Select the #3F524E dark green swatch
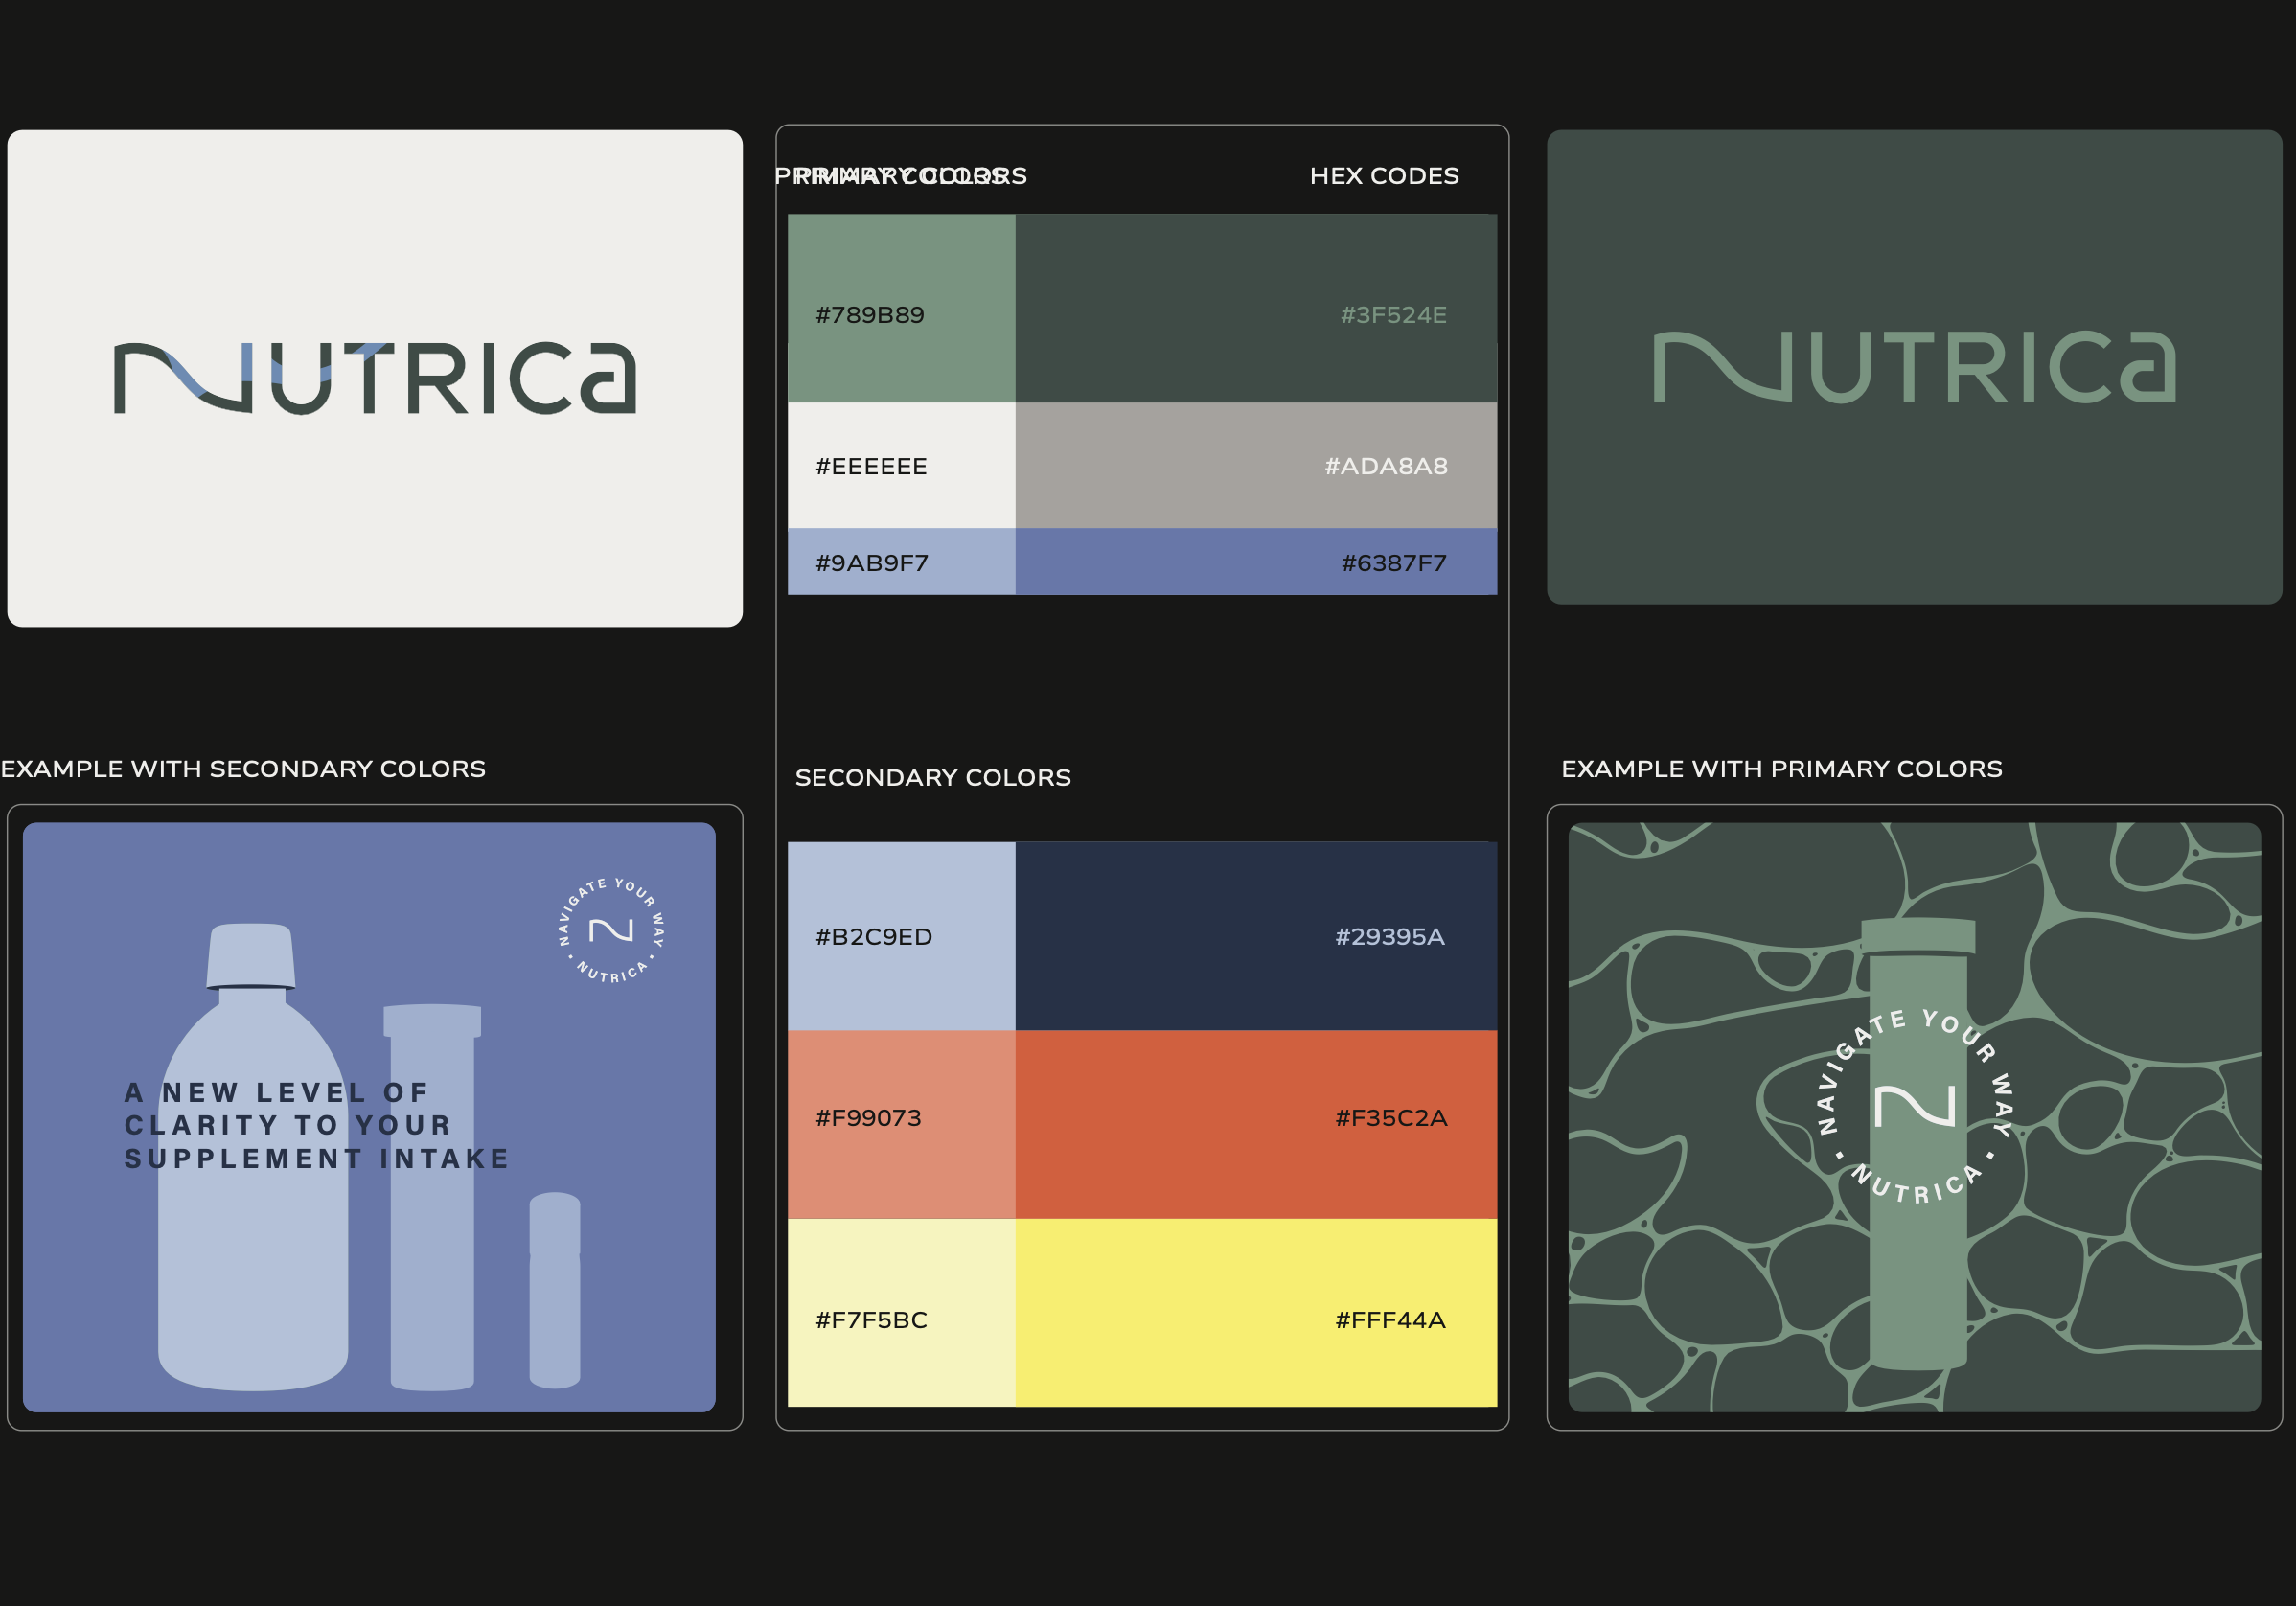 pos(1255,308)
